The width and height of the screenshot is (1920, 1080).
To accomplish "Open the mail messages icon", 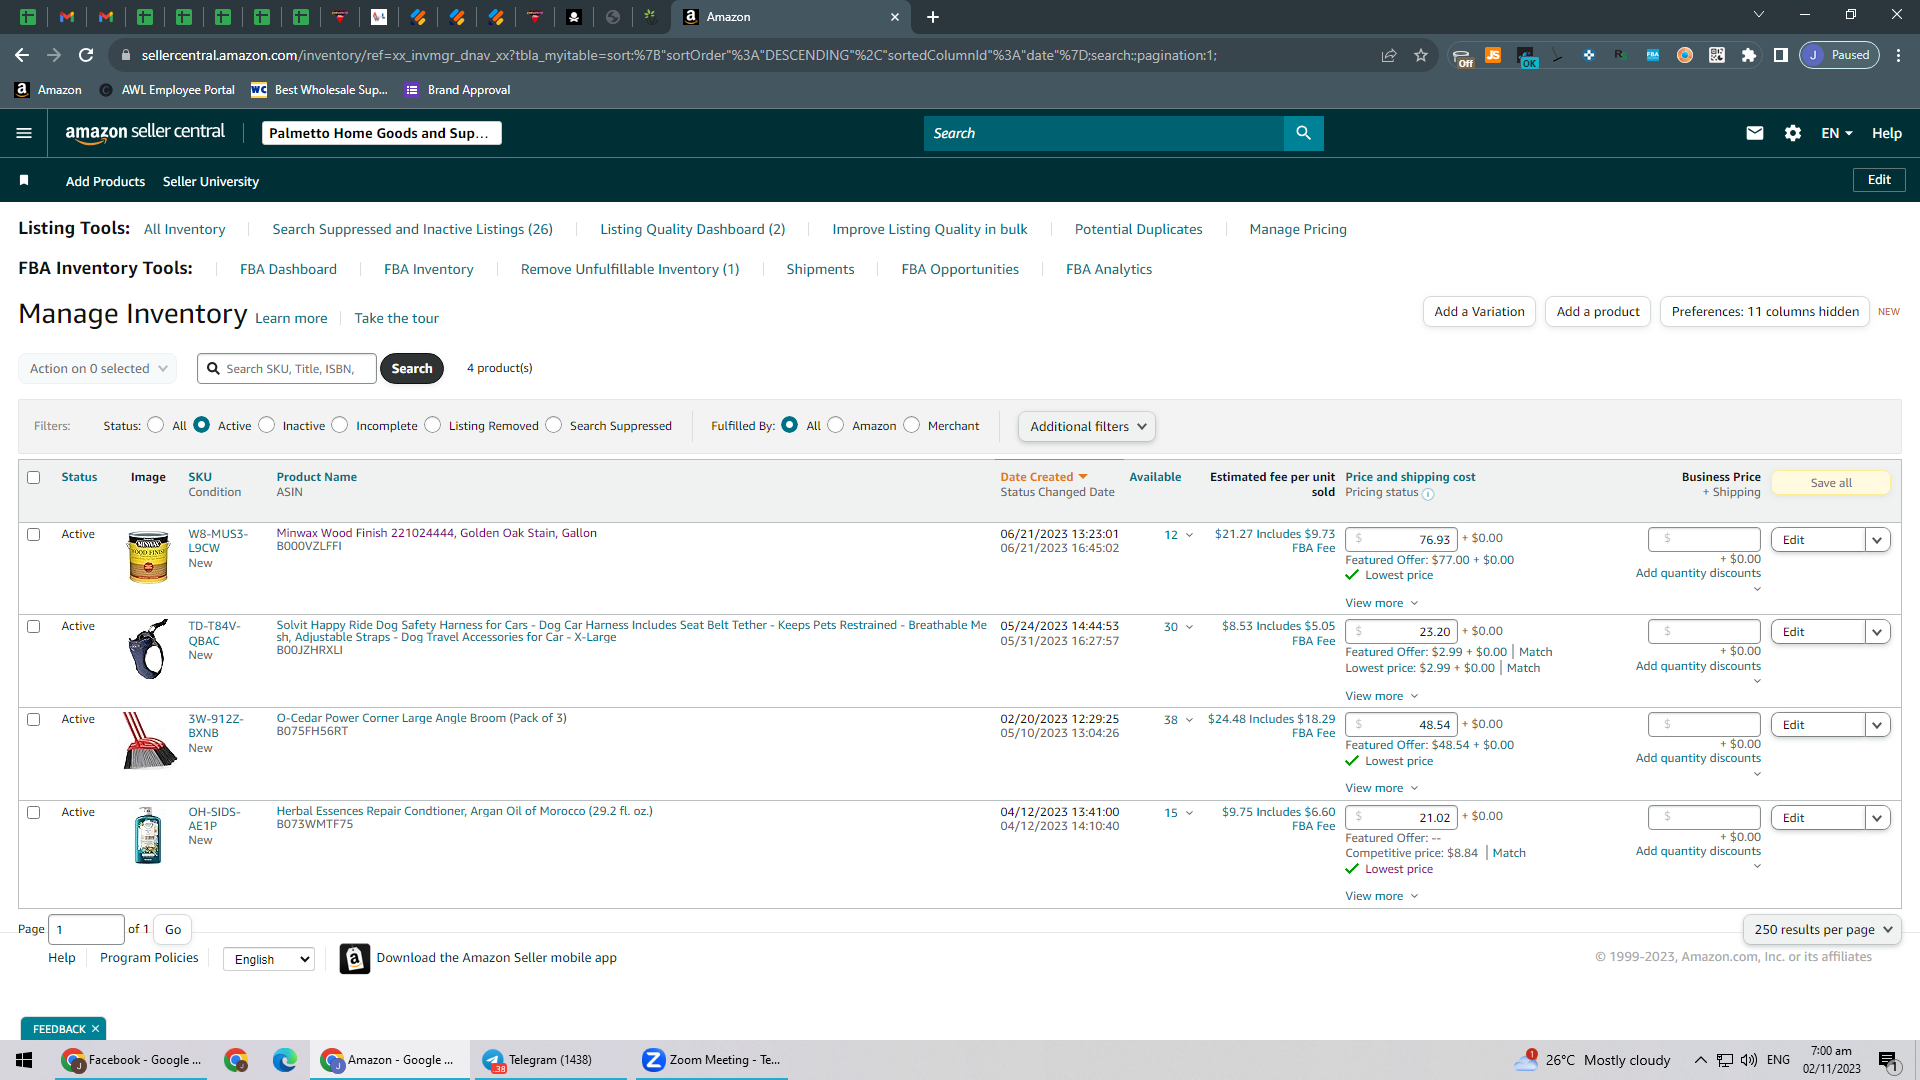I will [1754, 133].
